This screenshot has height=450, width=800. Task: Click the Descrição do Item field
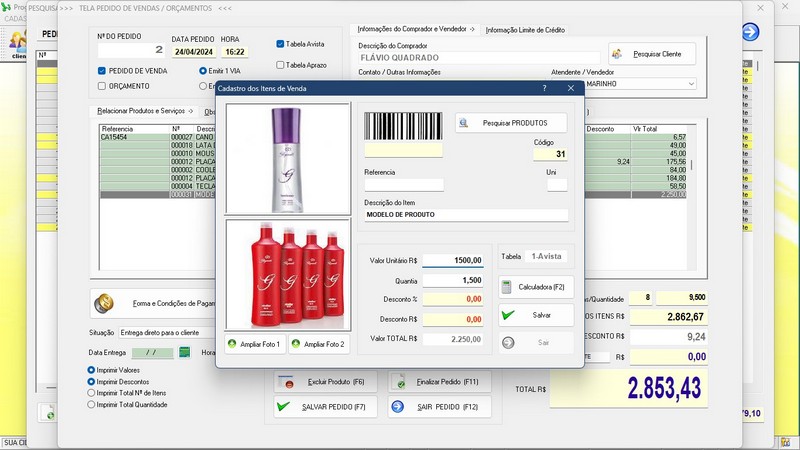466,215
